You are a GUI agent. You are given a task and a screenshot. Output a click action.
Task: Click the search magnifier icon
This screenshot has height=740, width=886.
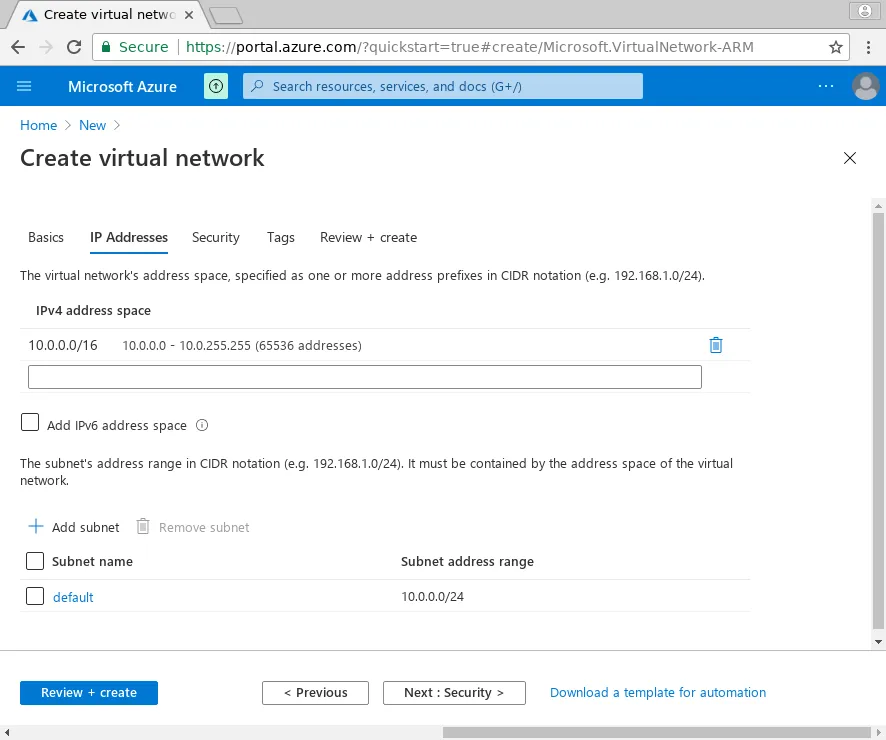[257, 86]
